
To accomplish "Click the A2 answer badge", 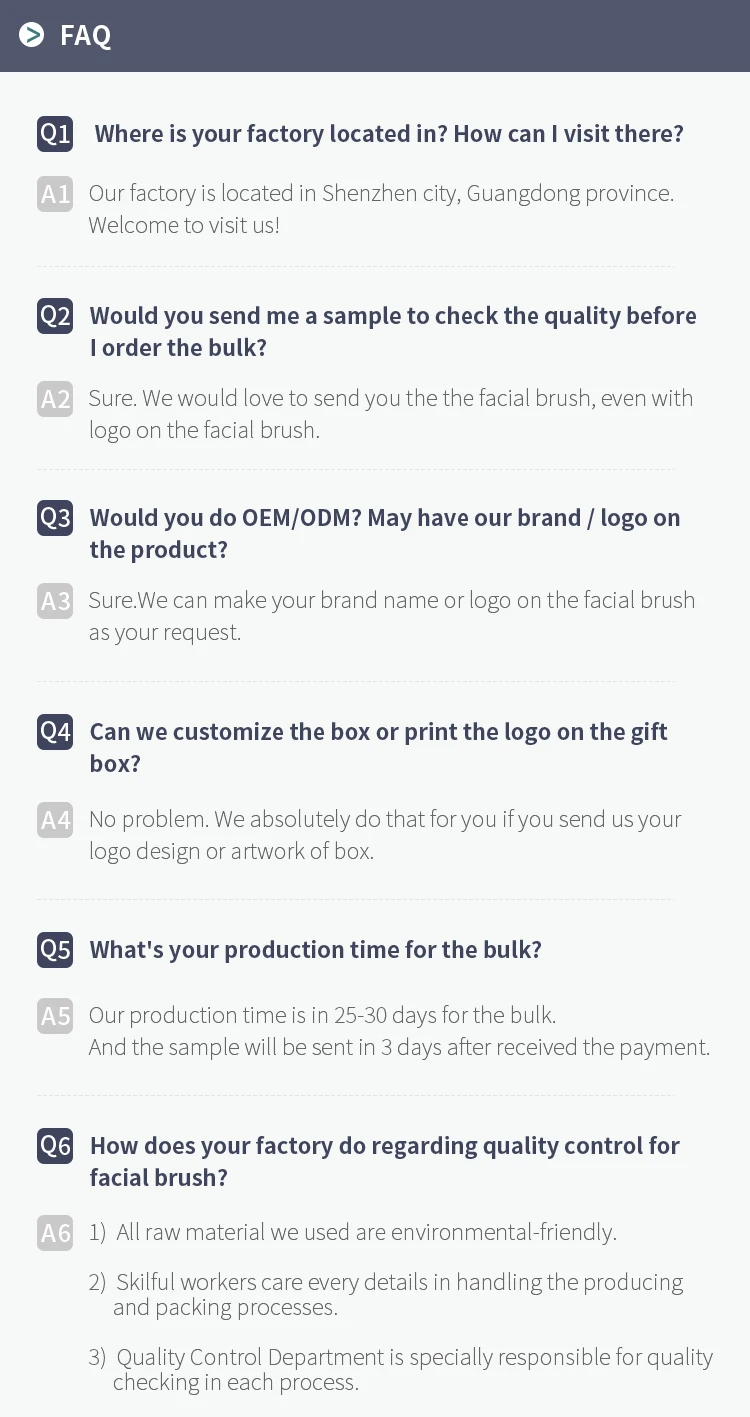I will 55,399.
